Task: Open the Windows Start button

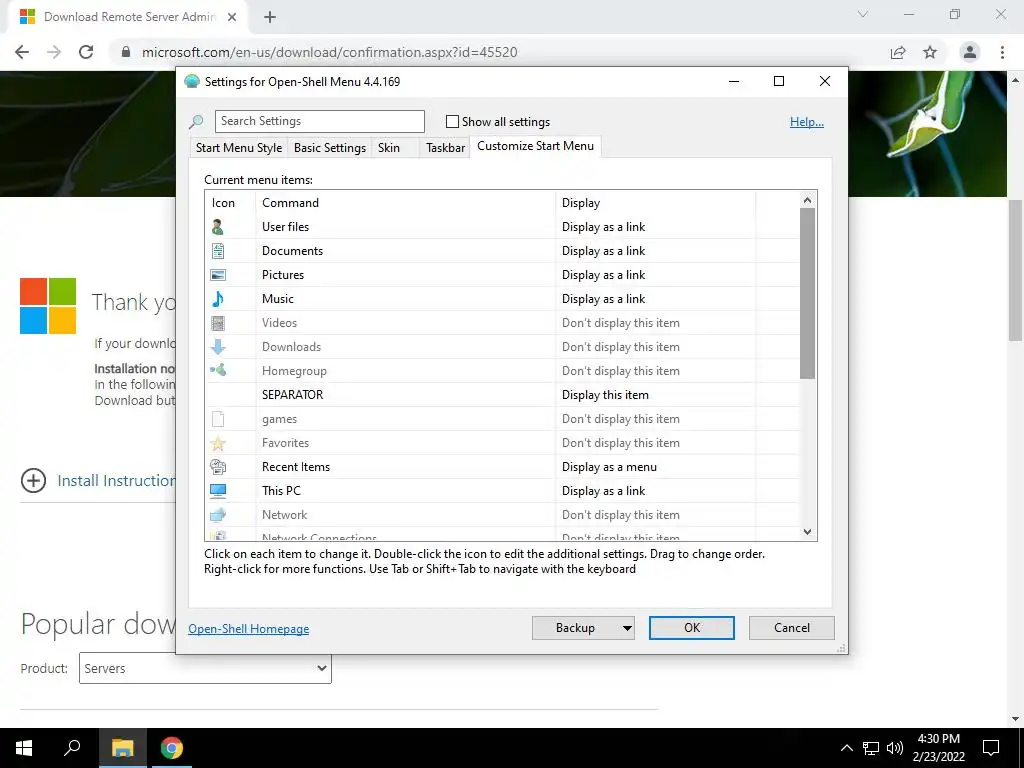Action: 24,748
